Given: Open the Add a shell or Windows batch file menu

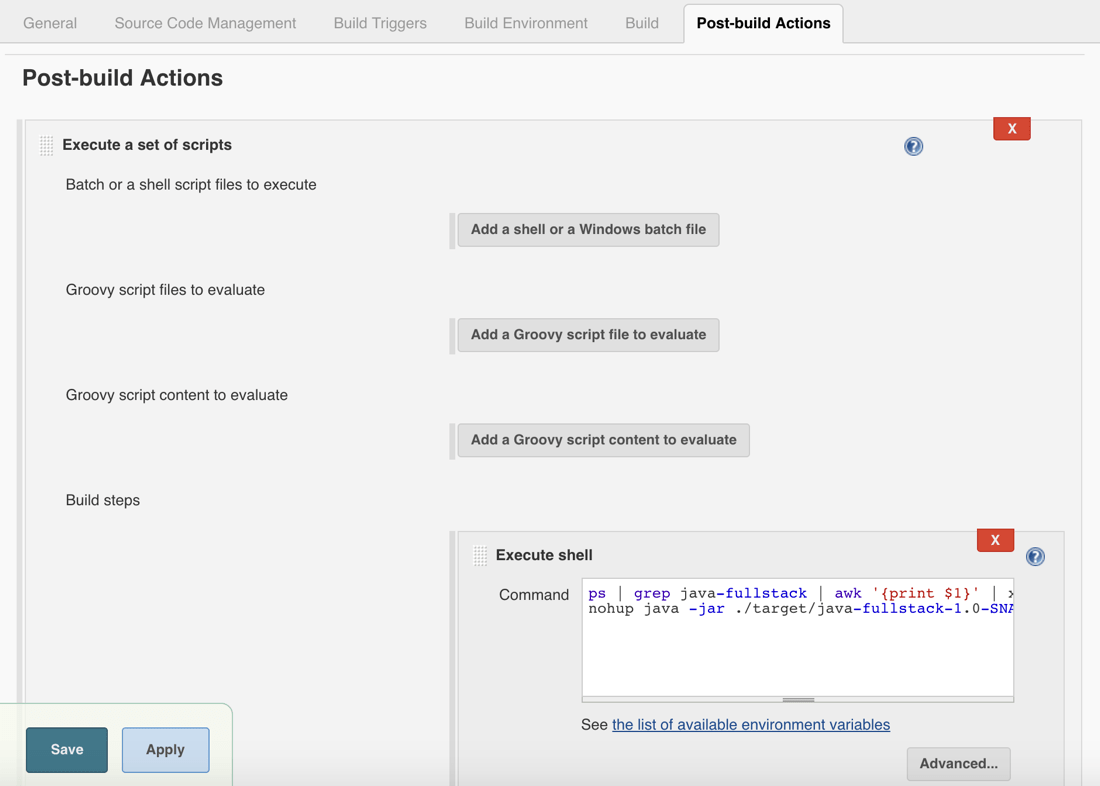Looking at the screenshot, I should tap(588, 229).
